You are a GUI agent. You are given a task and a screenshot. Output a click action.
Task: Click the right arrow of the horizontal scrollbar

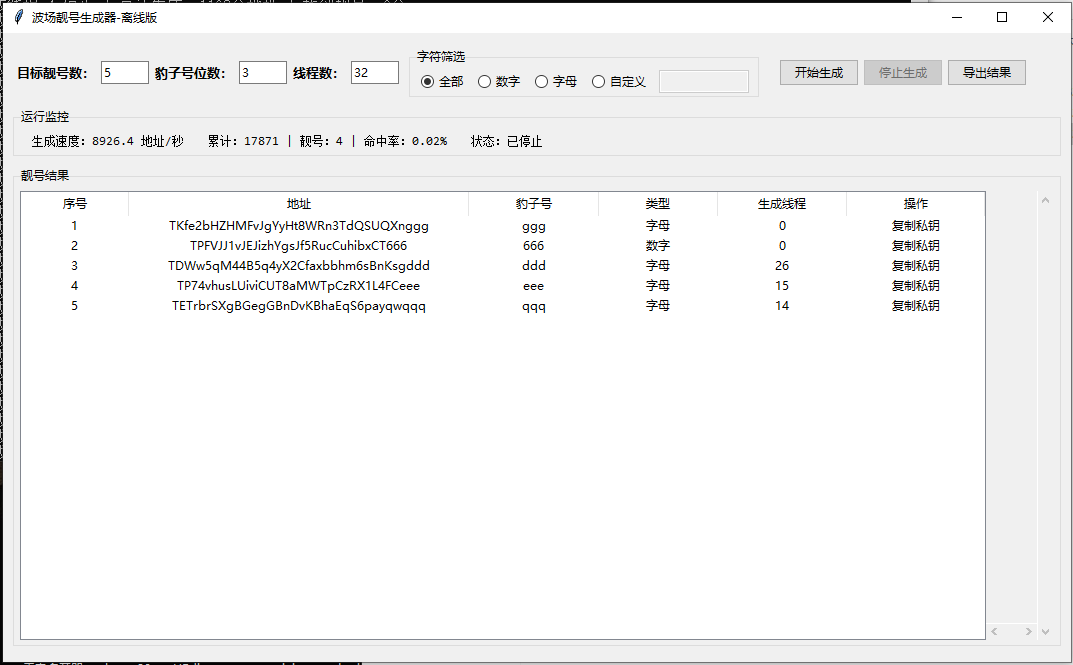point(1028,631)
